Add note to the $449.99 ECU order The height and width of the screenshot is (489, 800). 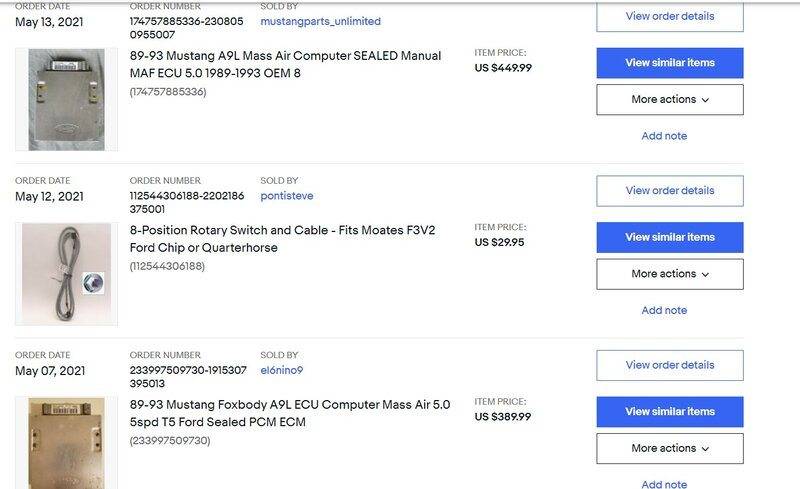664,136
